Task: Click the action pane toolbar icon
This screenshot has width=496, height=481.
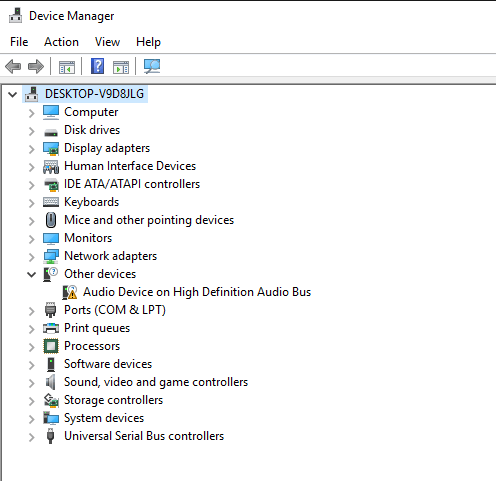Action: tap(121, 67)
